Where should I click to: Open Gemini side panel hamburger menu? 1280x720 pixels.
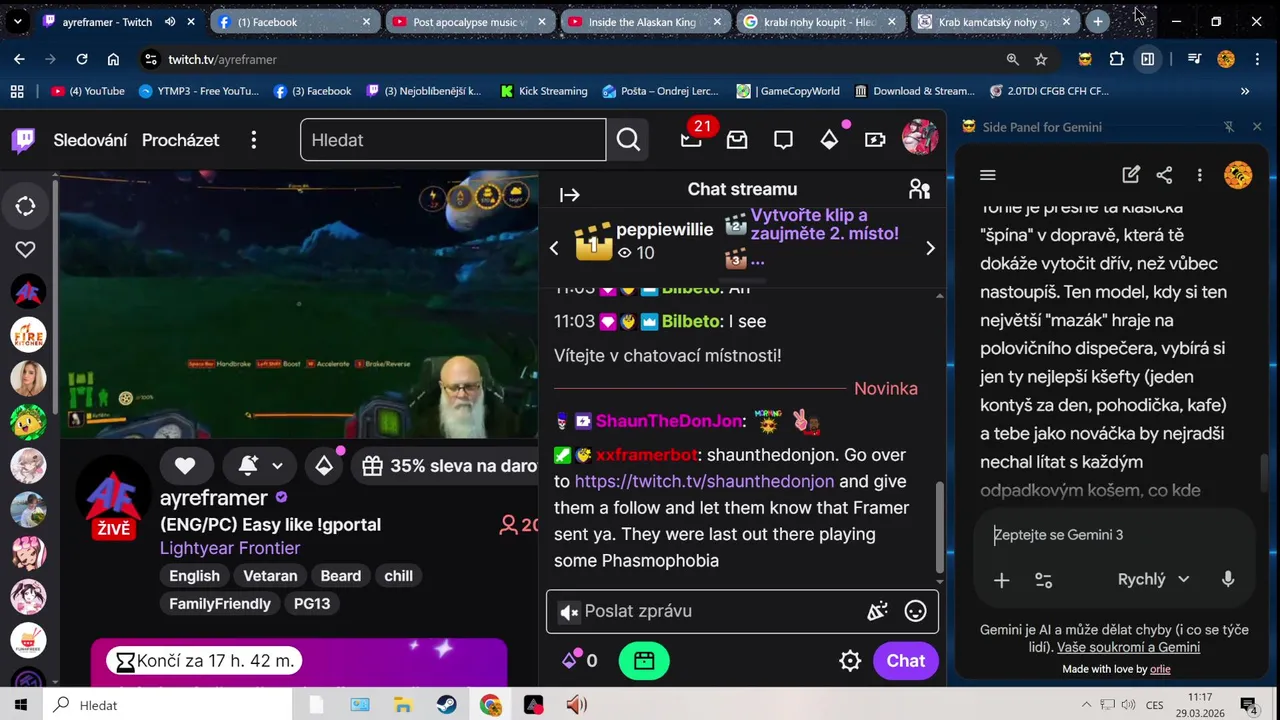click(988, 175)
